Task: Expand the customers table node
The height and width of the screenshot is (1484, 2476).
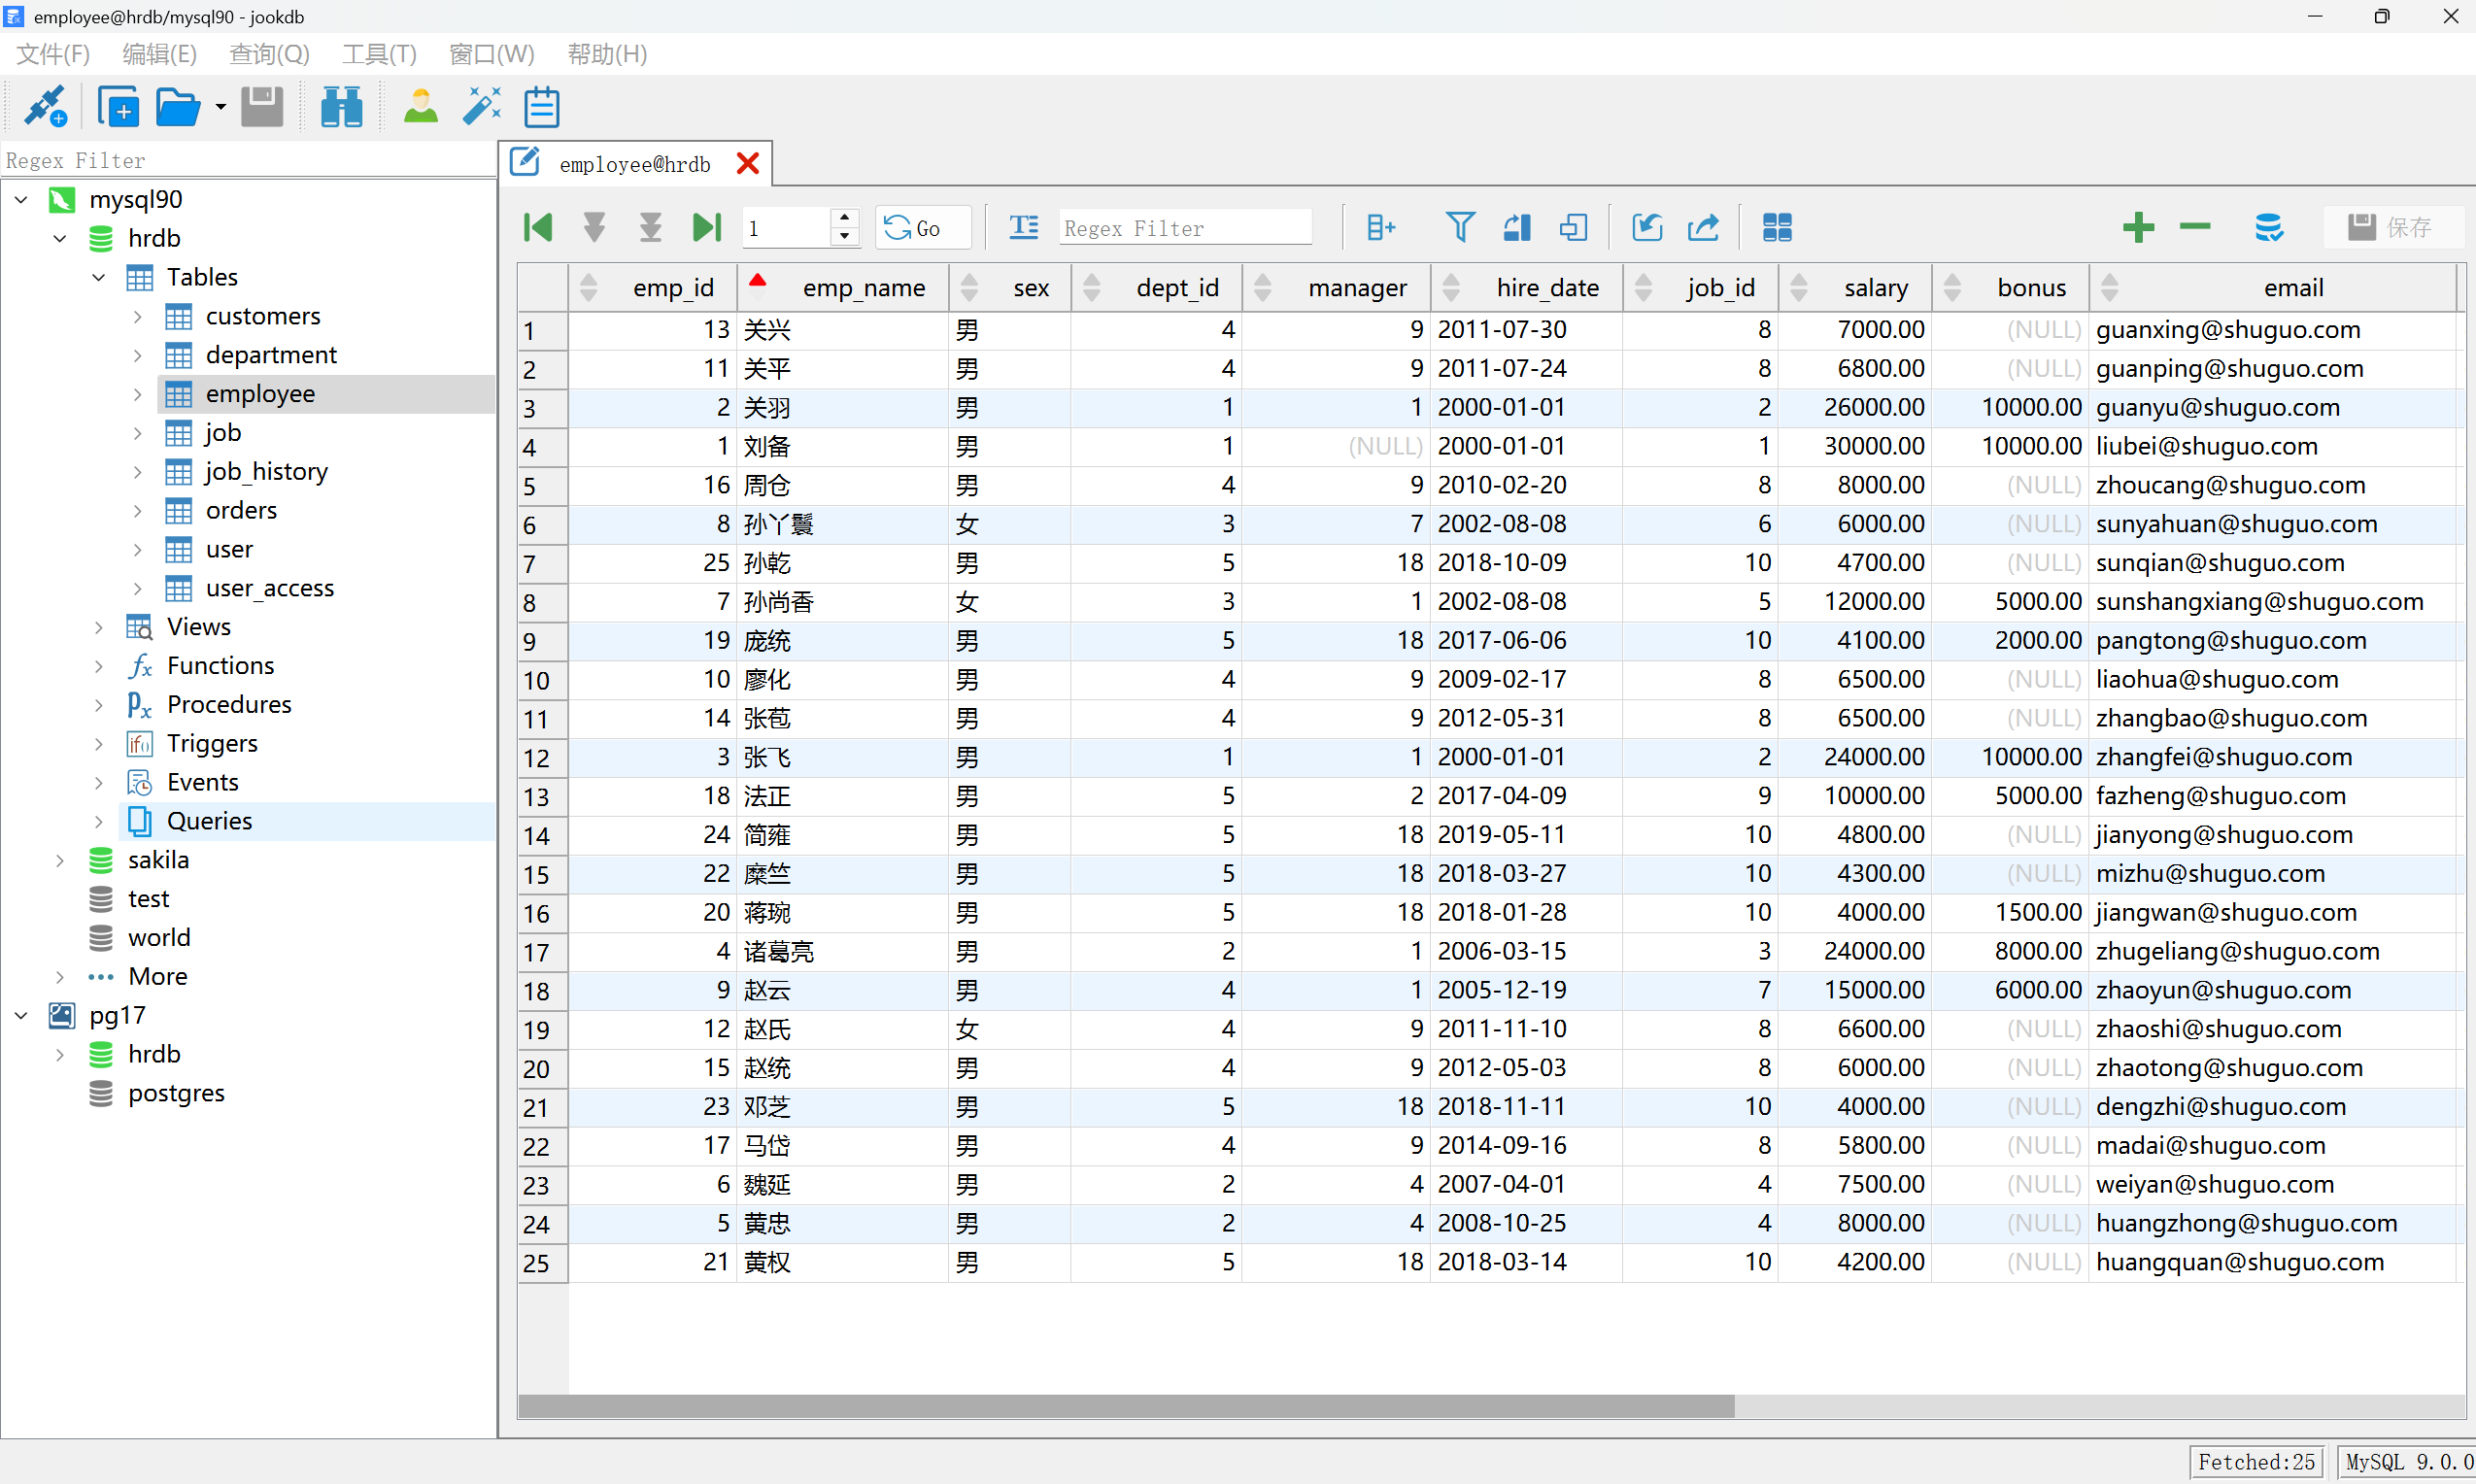Action: 138,317
